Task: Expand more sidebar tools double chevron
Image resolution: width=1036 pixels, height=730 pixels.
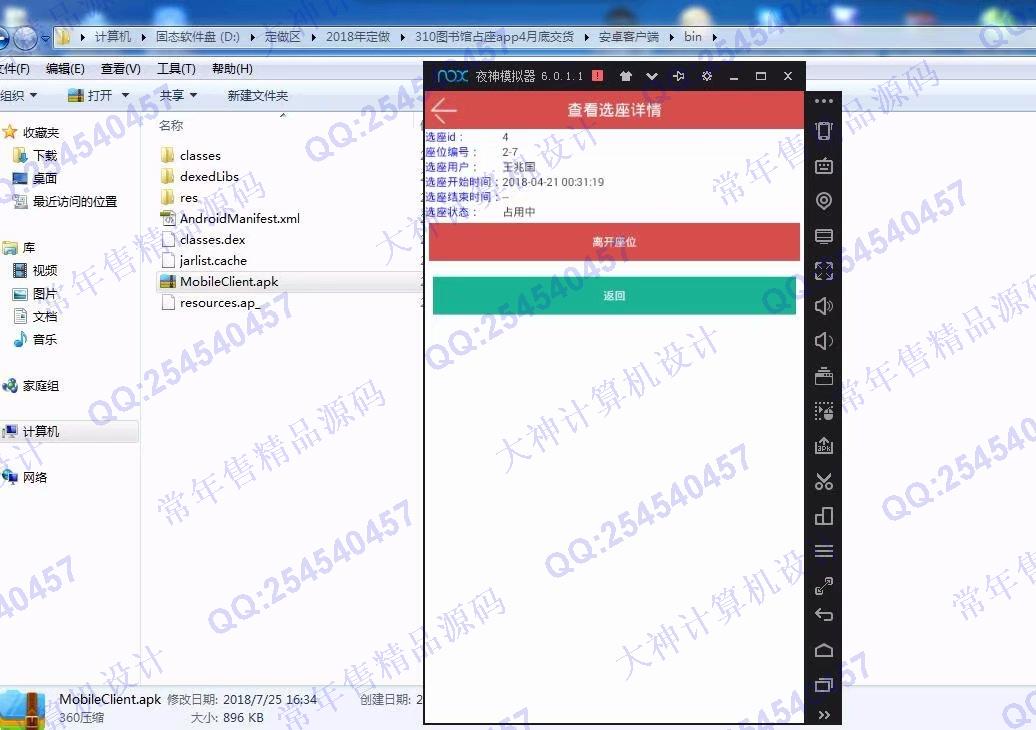Action: click(x=824, y=715)
